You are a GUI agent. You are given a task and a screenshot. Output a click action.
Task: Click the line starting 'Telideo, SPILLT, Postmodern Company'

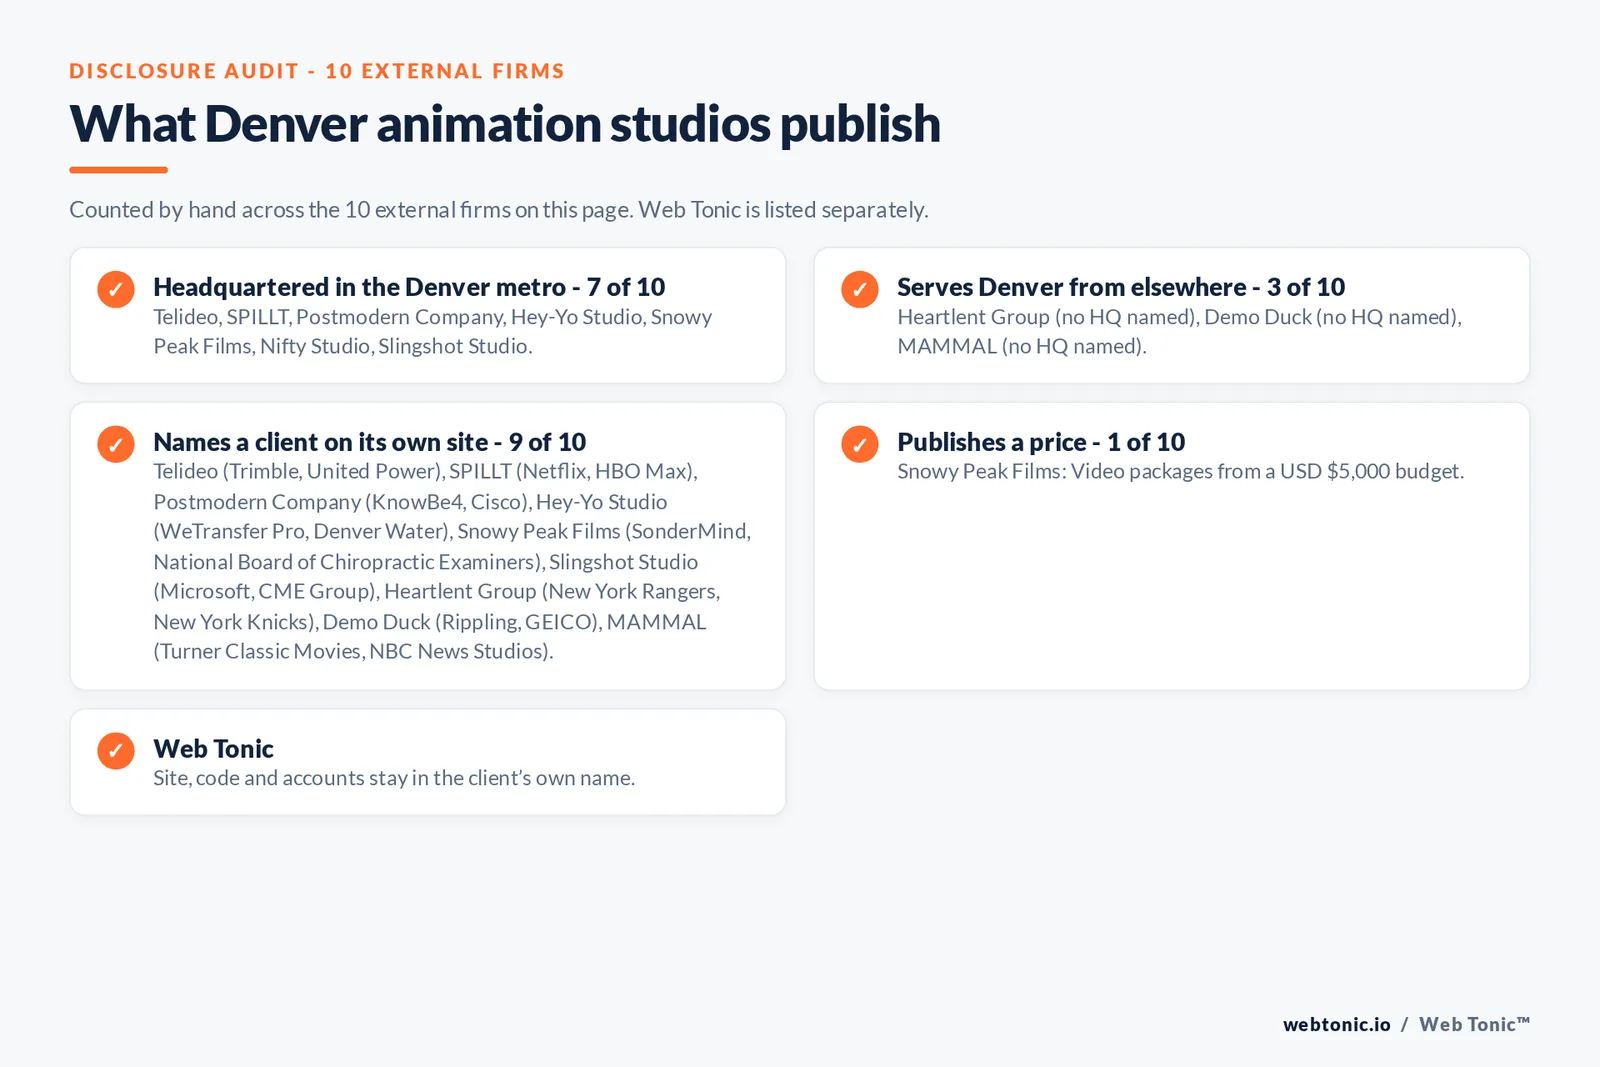(433, 317)
